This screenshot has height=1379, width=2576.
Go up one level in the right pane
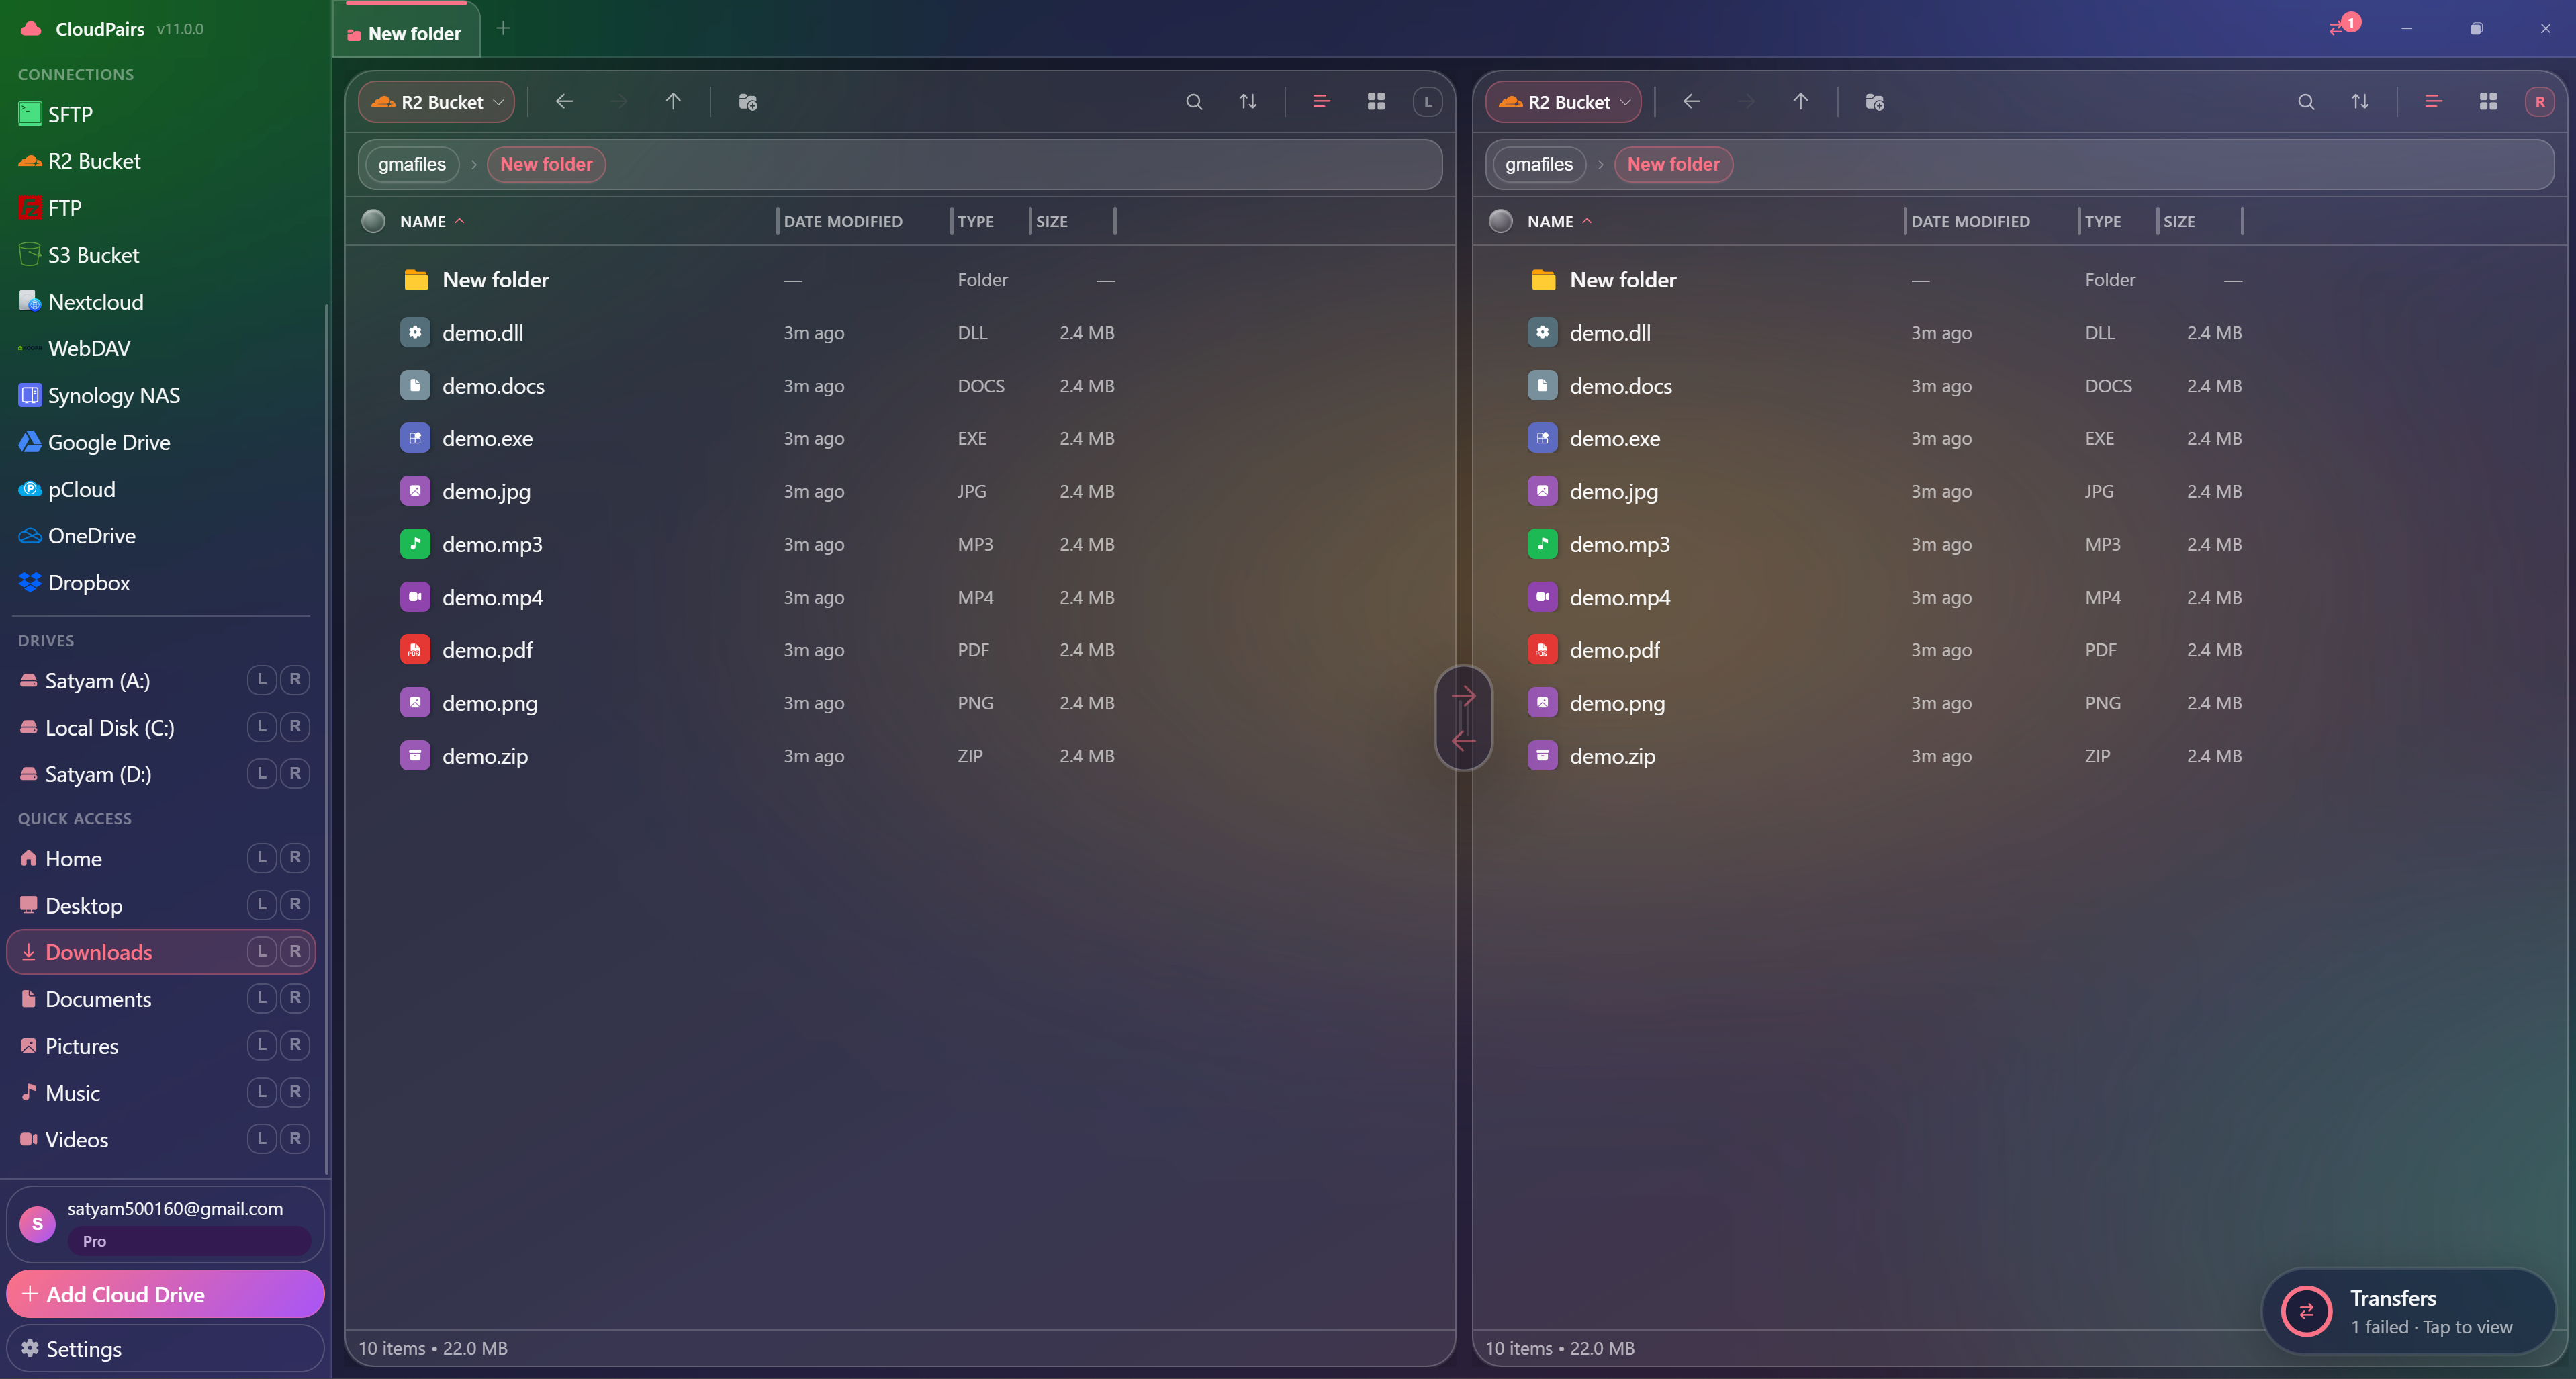point(1801,102)
